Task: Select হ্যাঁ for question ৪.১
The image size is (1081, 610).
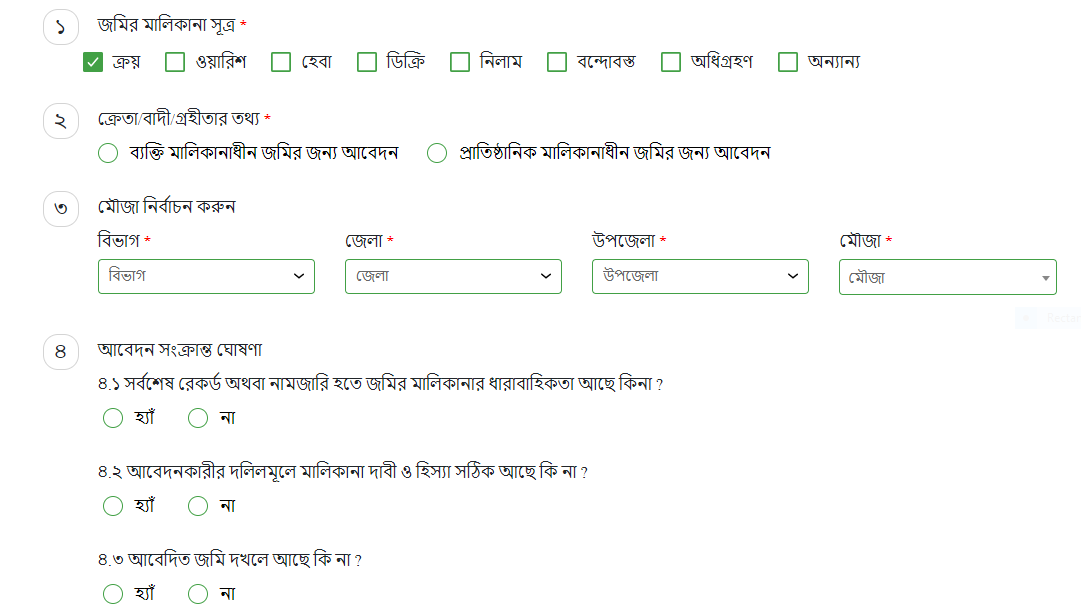Action: pyautogui.click(x=113, y=418)
